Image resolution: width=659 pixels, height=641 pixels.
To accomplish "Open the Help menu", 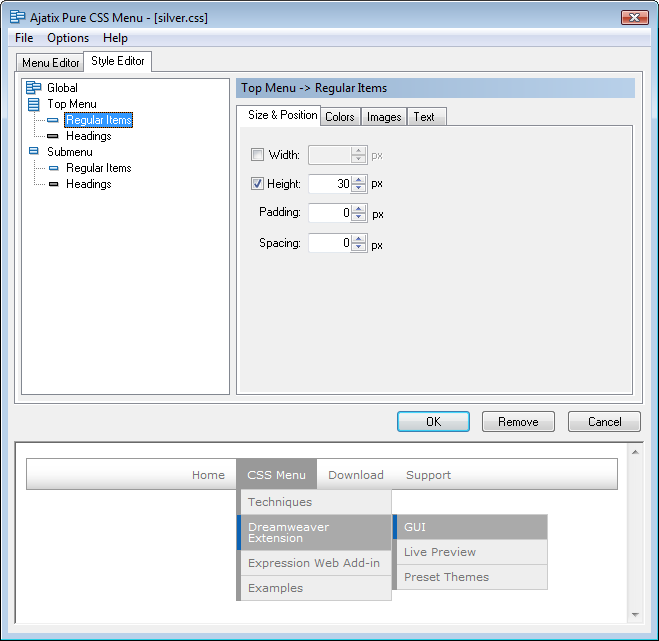I will tap(115, 38).
